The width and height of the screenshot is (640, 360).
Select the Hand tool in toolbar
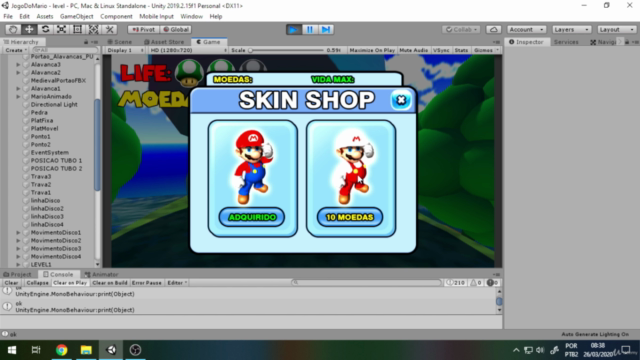[x=13, y=29]
